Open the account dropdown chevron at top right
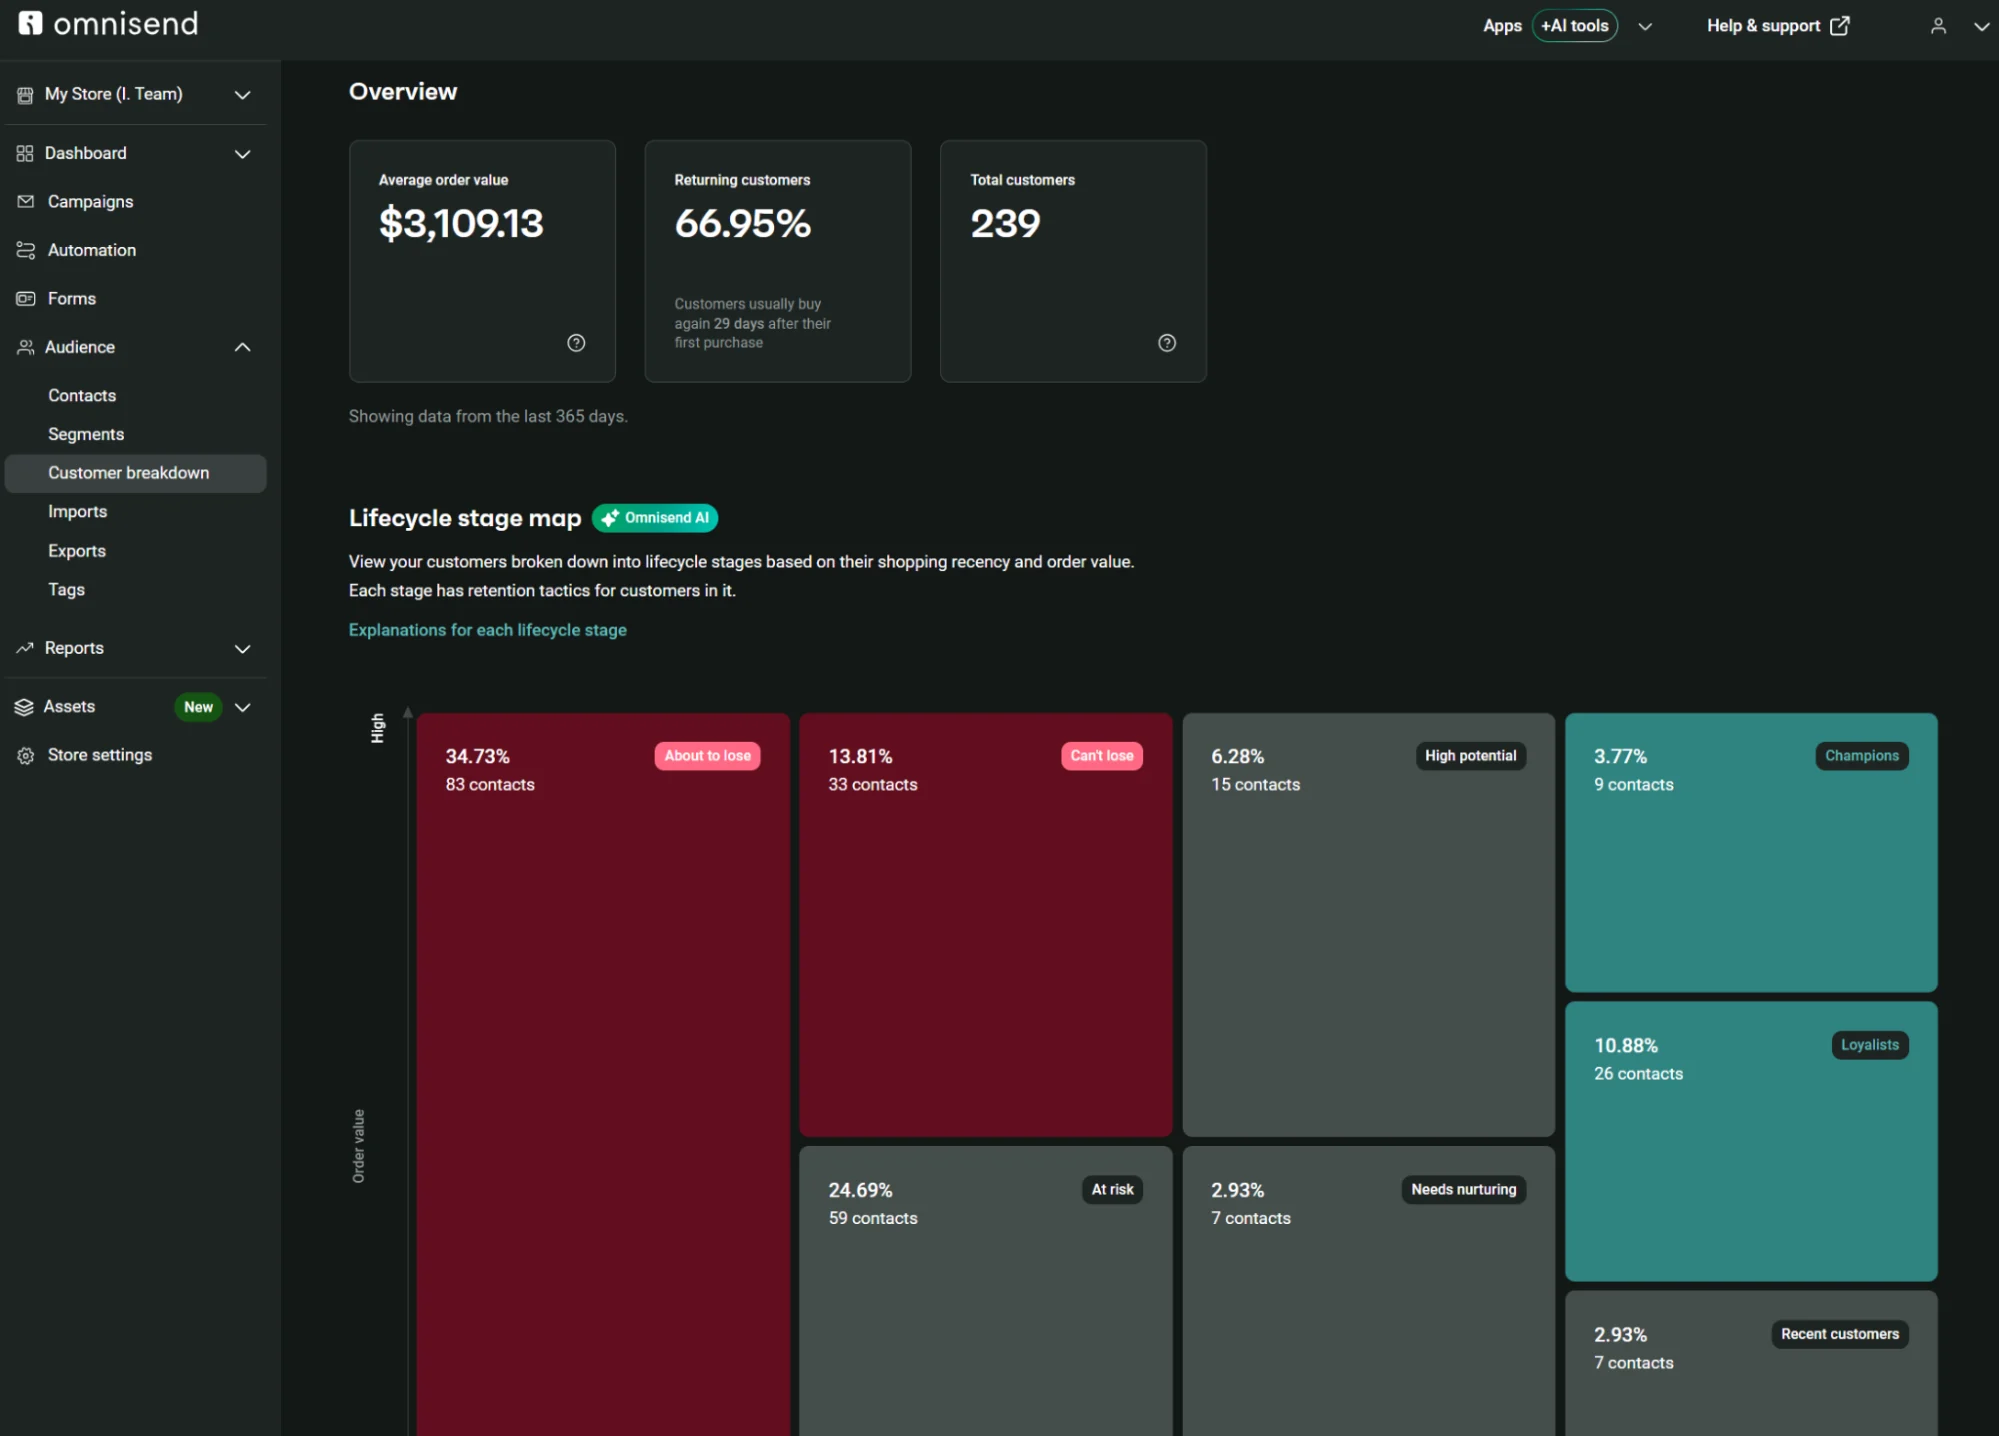The width and height of the screenshot is (1999, 1436). [x=1981, y=27]
